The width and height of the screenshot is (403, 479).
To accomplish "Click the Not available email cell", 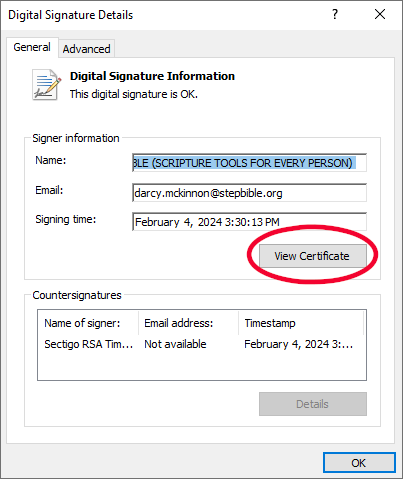I will coord(175,344).
